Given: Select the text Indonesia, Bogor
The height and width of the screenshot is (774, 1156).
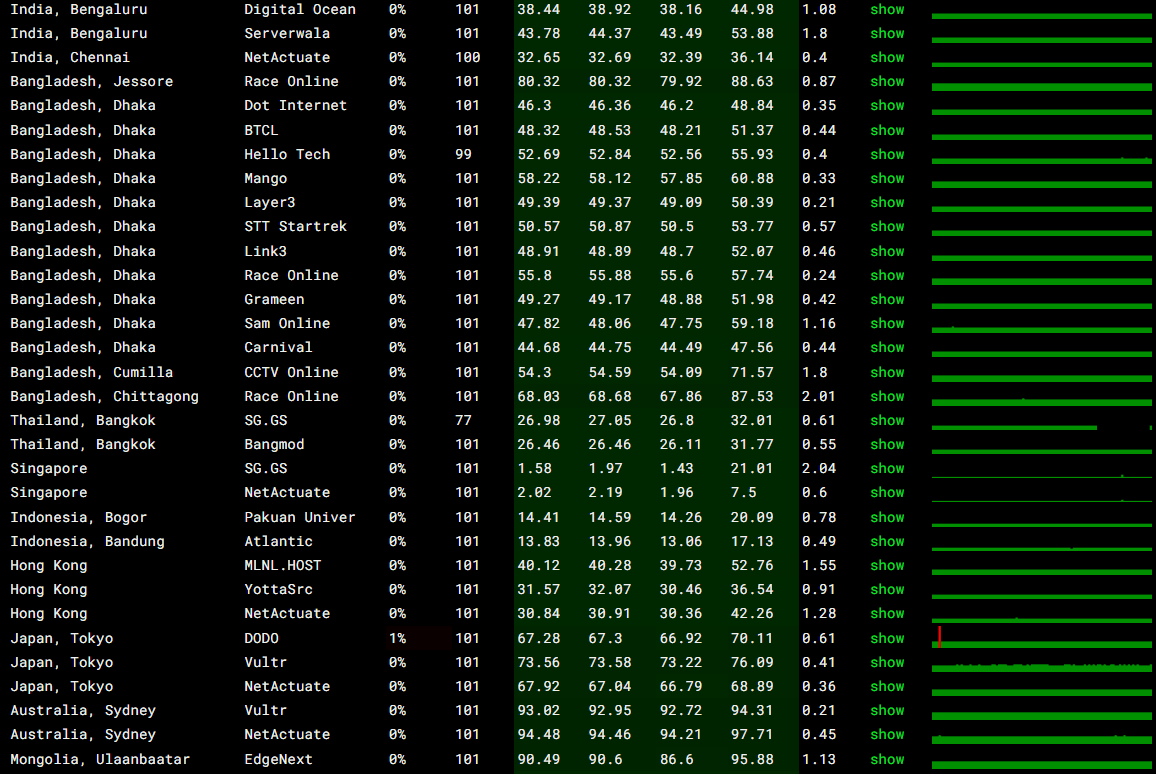Looking at the screenshot, I should click(79, 517).
